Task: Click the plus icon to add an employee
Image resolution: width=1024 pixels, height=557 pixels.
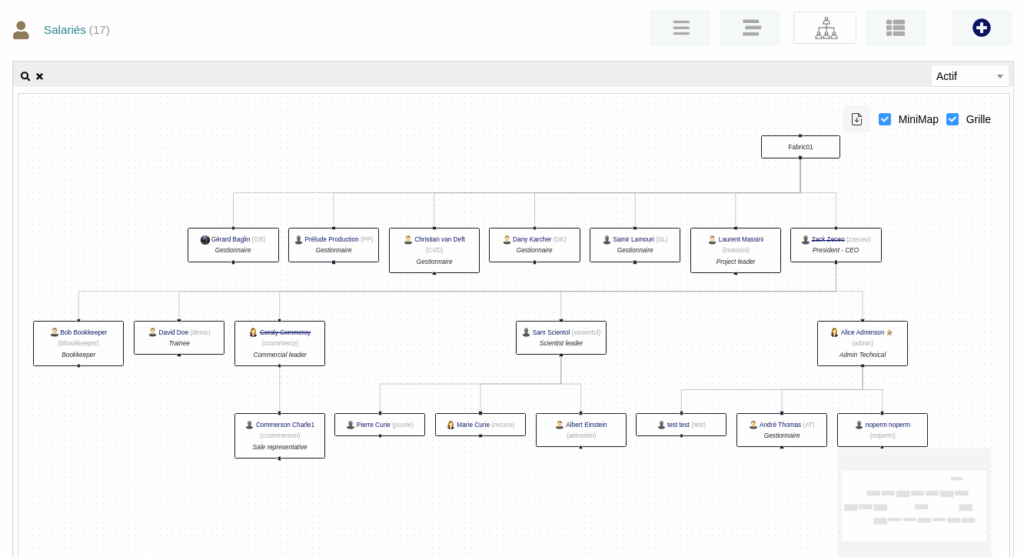Action: 981,28
